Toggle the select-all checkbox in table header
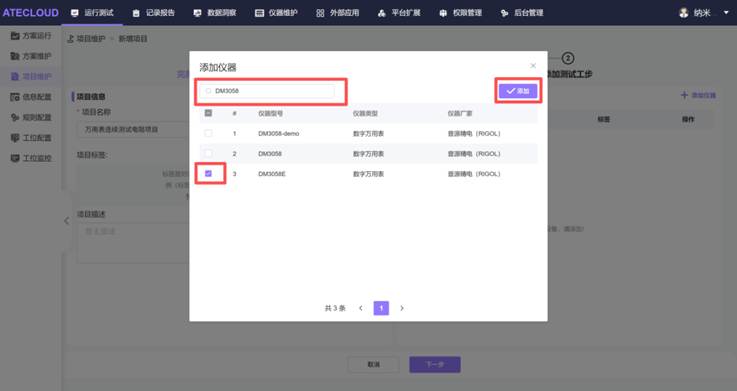Image resolution: width=737 pixels, height=391 pixels. [x=208, y=113]
